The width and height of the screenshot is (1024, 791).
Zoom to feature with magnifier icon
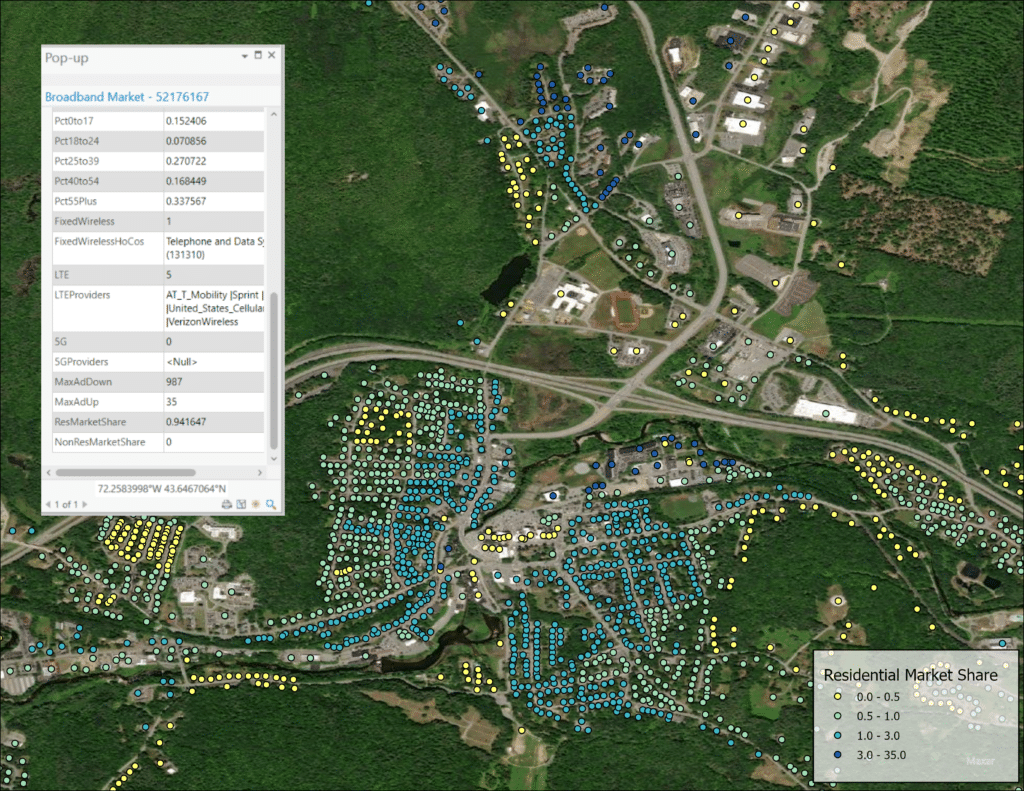271,504
